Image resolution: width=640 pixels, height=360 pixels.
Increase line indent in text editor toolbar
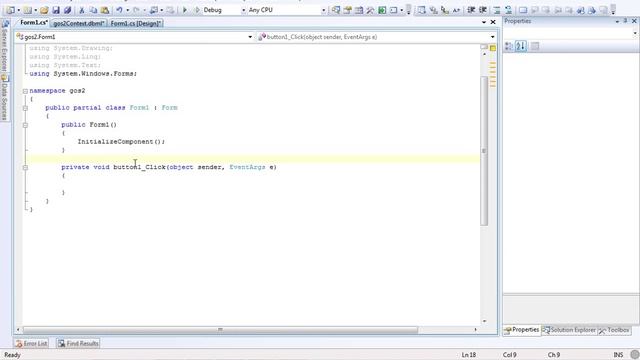[x=482, y=10]
